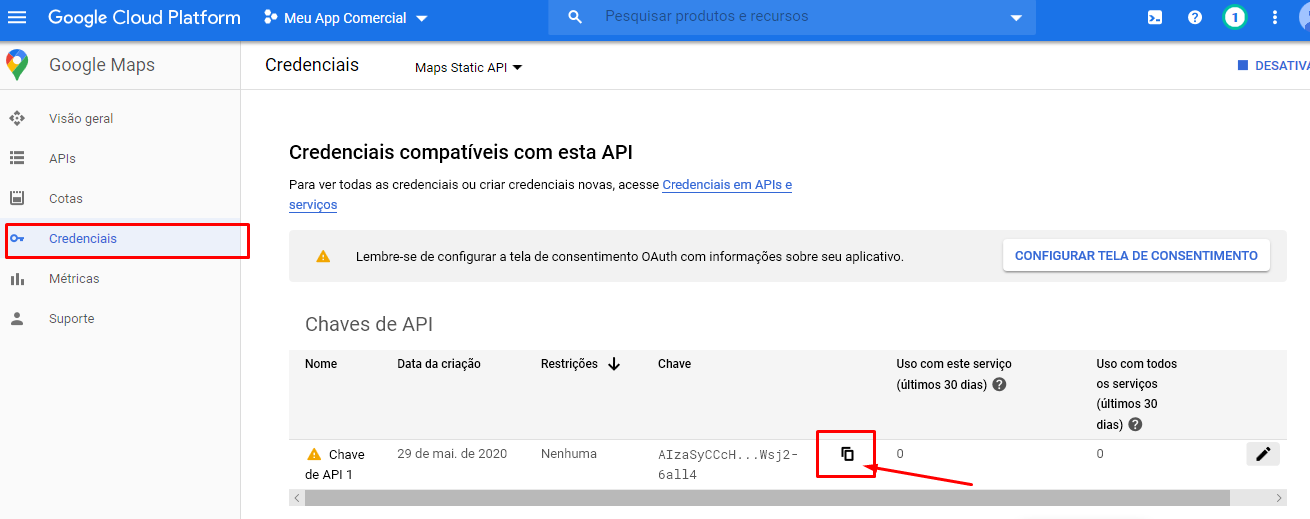Click the Suporte person icon
1310x519 pixels.
(17, 319)
